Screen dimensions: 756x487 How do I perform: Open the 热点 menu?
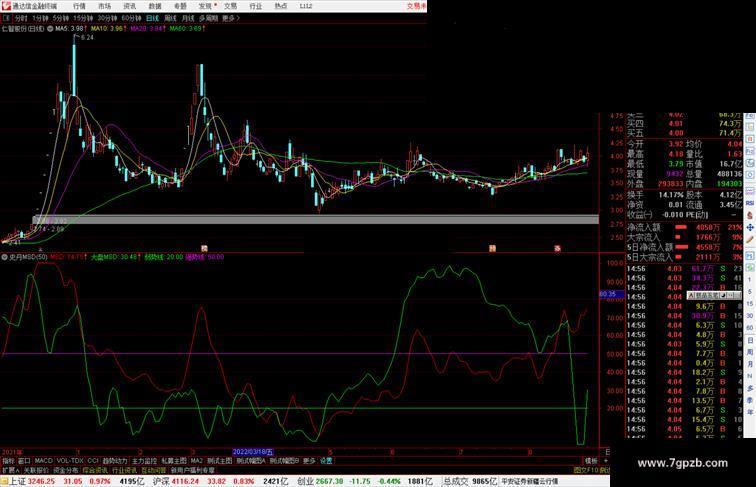(281, 6)
